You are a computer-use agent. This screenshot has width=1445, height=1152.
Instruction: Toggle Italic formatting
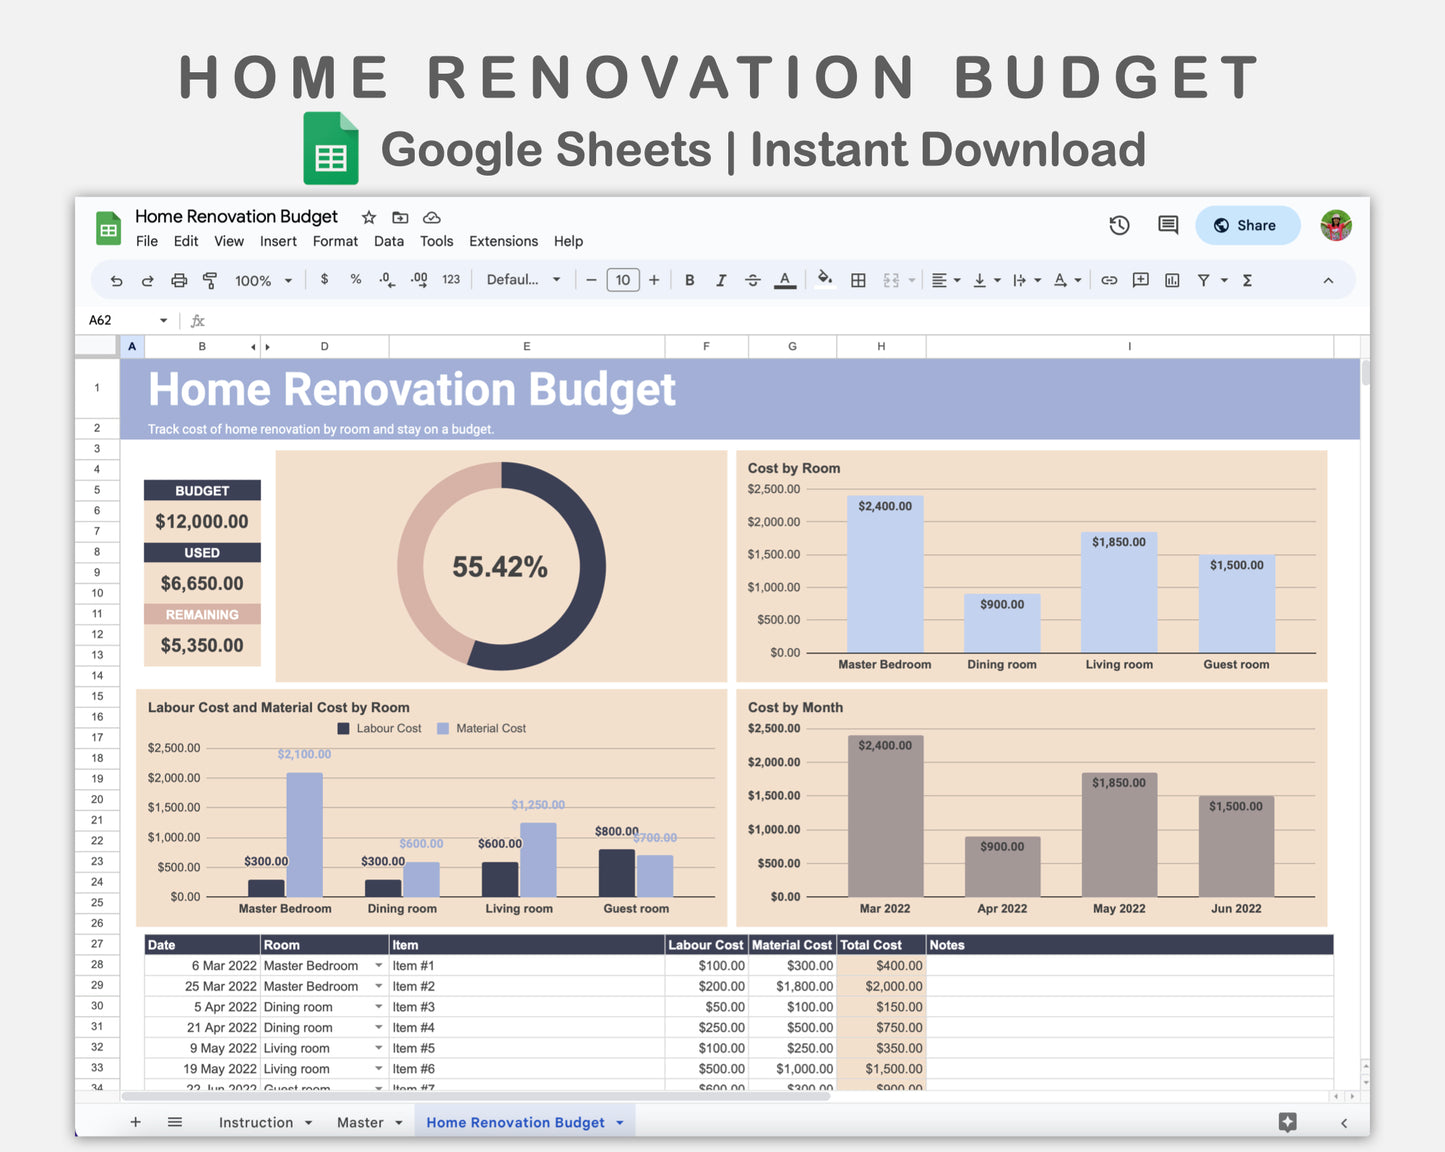721,281
